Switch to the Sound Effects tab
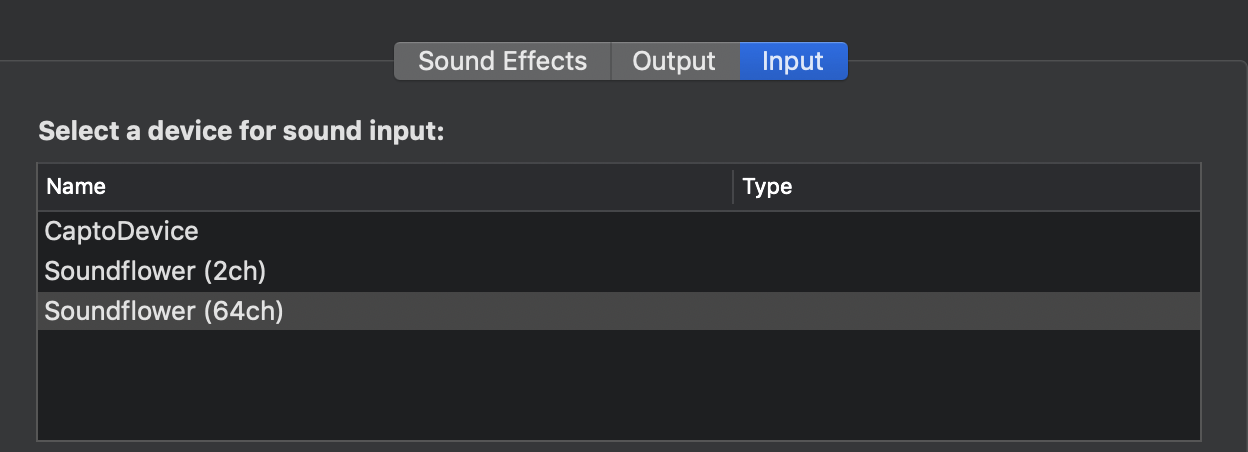This screenshot has height=452, width=1248. coord(502,61)
